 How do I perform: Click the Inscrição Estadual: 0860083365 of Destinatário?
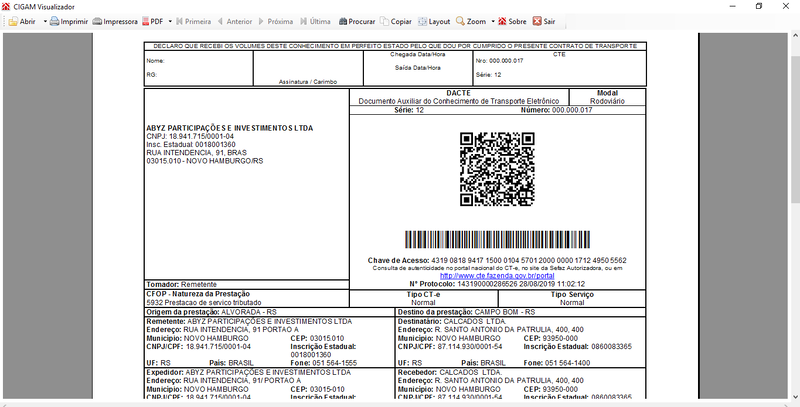click(x=578, y=347)
